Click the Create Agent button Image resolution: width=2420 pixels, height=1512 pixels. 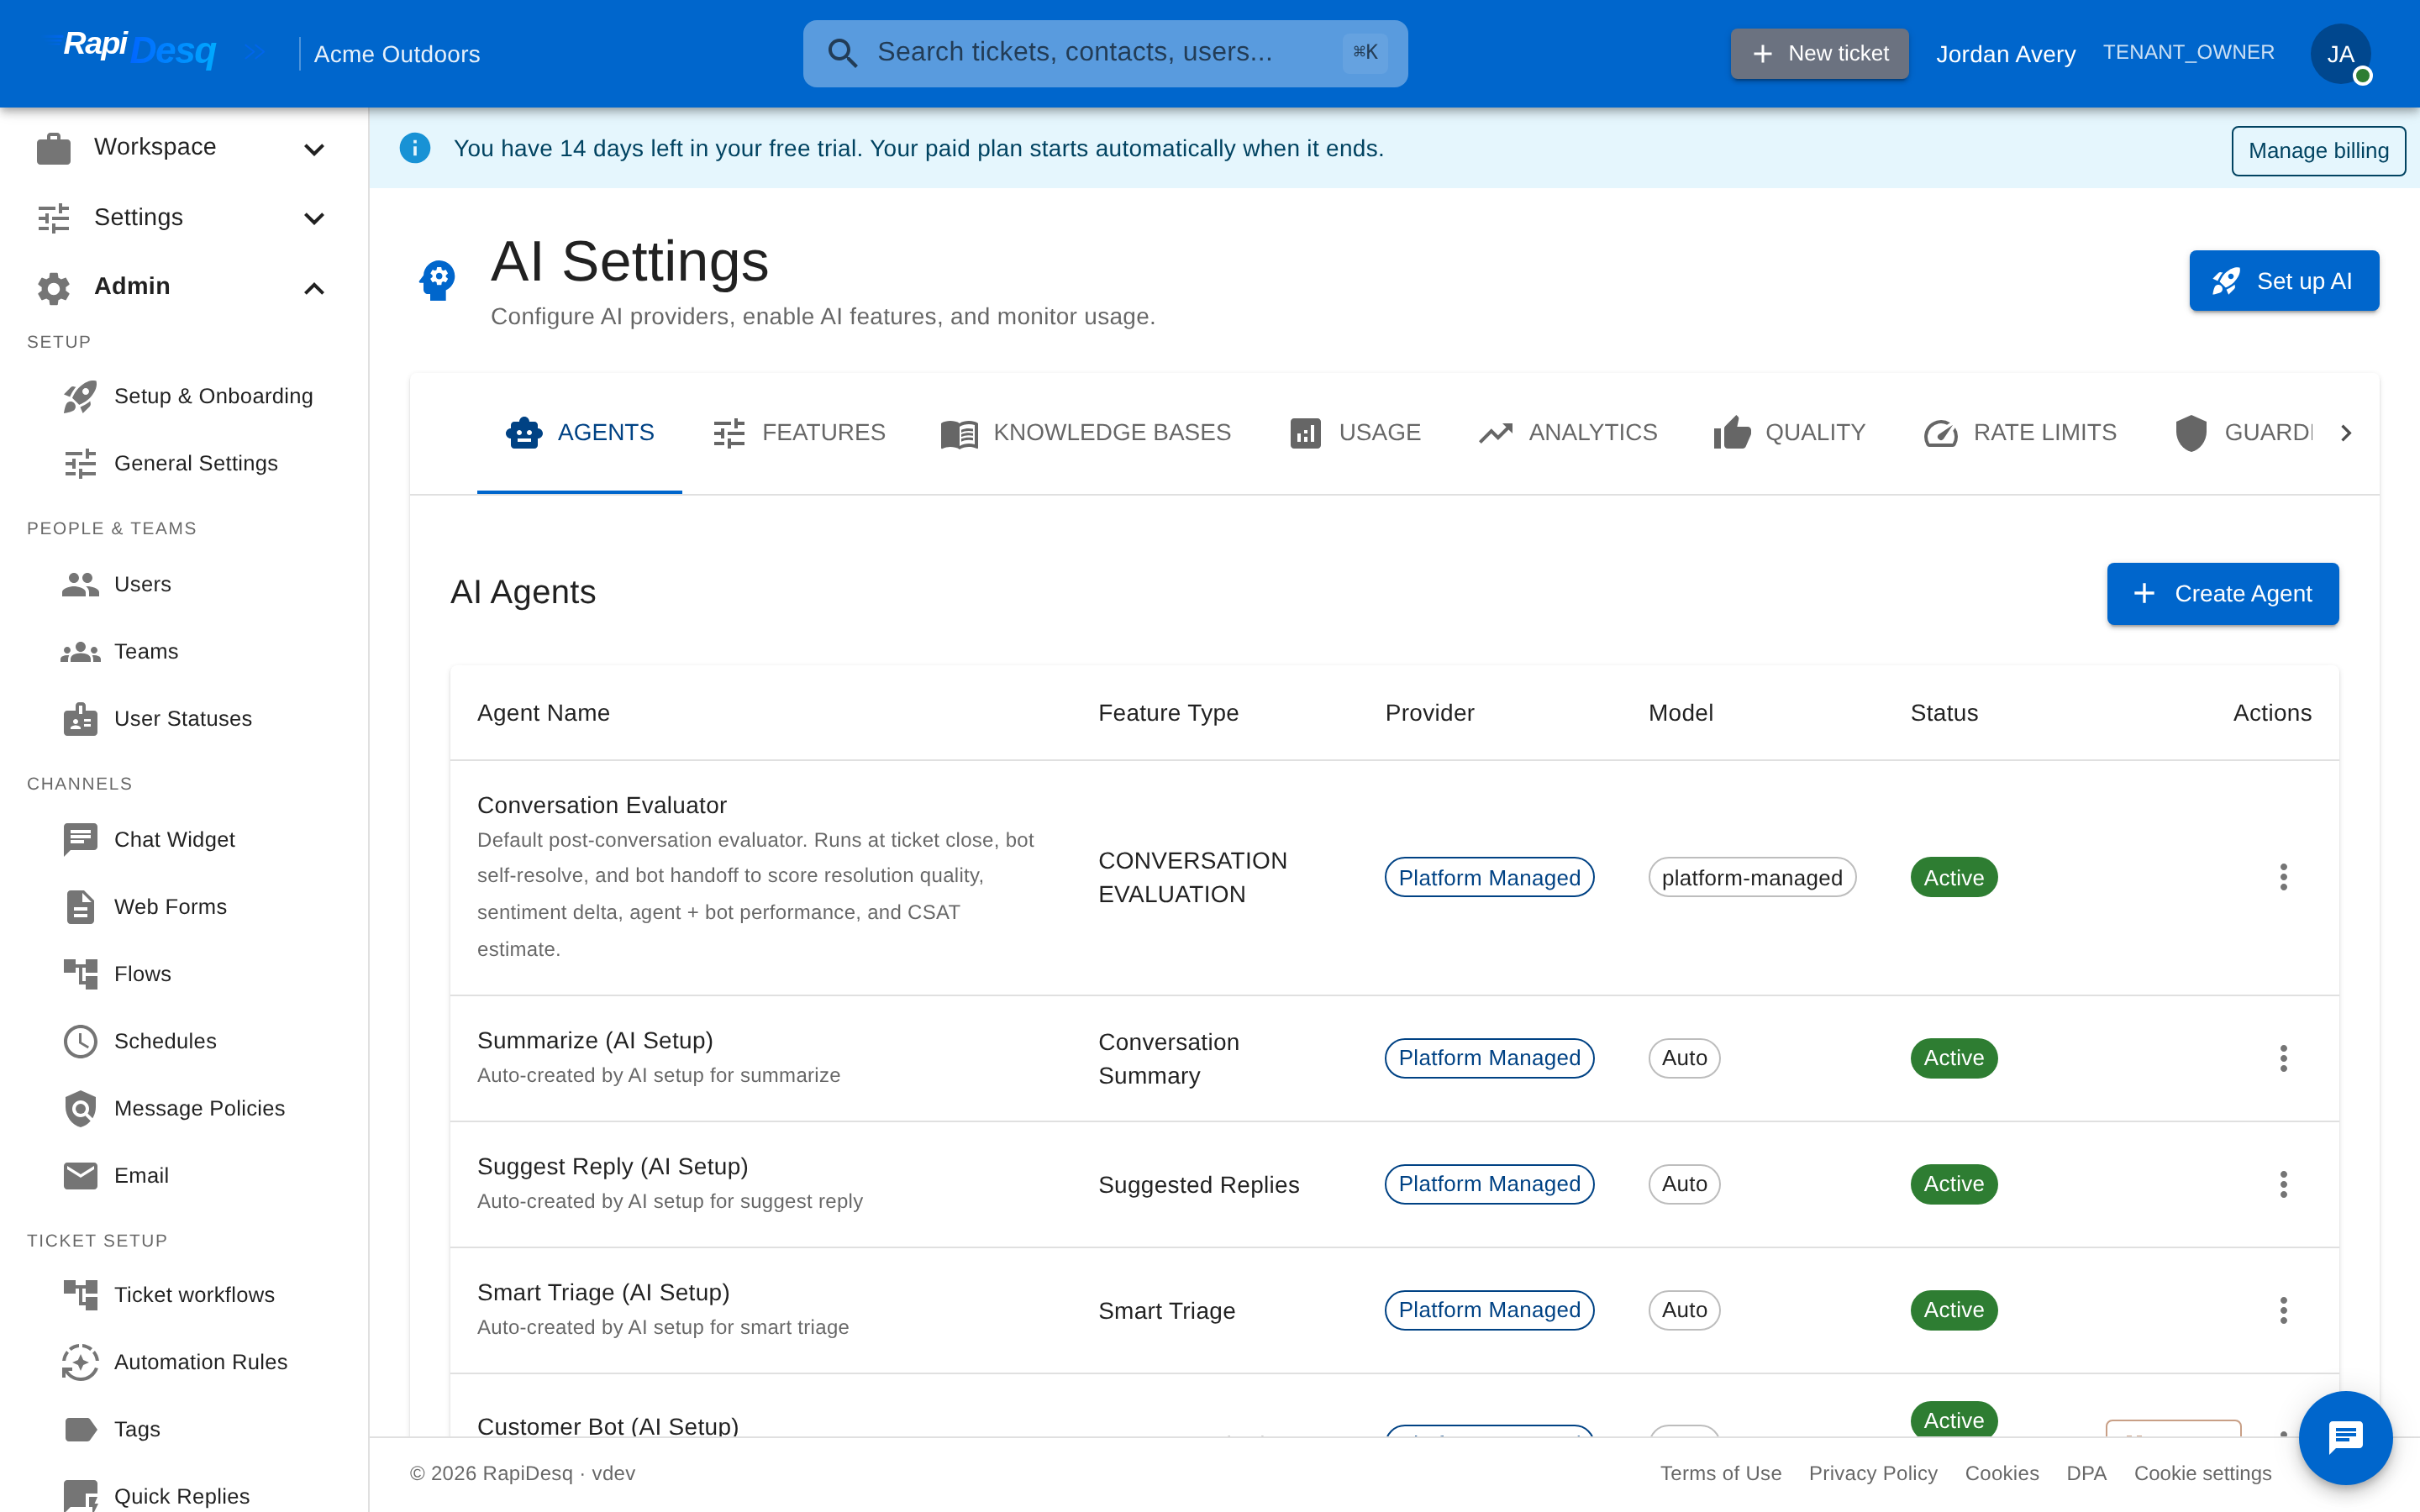pyautogui.click(x=2222, y=594)
